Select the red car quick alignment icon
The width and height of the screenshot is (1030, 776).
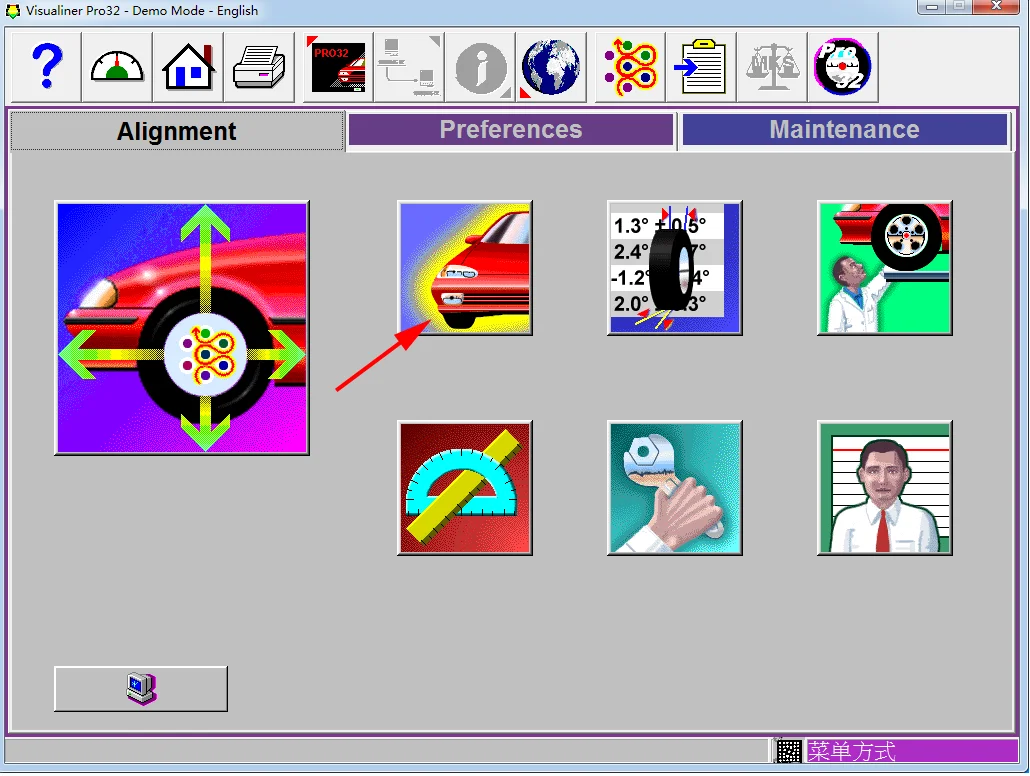point(465,266)
